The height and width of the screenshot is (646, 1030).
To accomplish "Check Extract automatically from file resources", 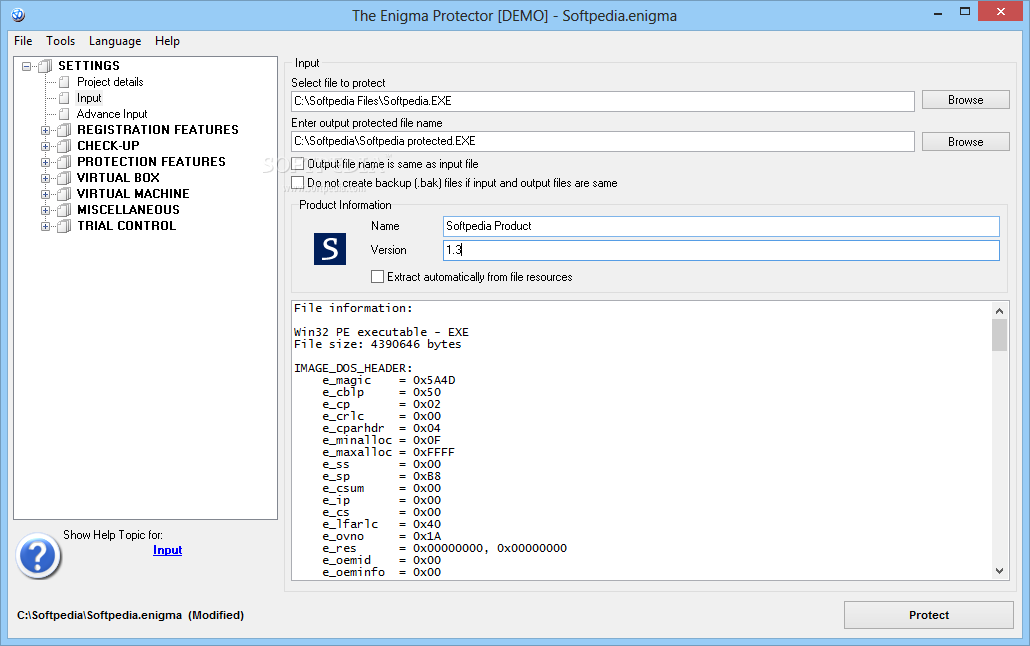I will [377, 277].
